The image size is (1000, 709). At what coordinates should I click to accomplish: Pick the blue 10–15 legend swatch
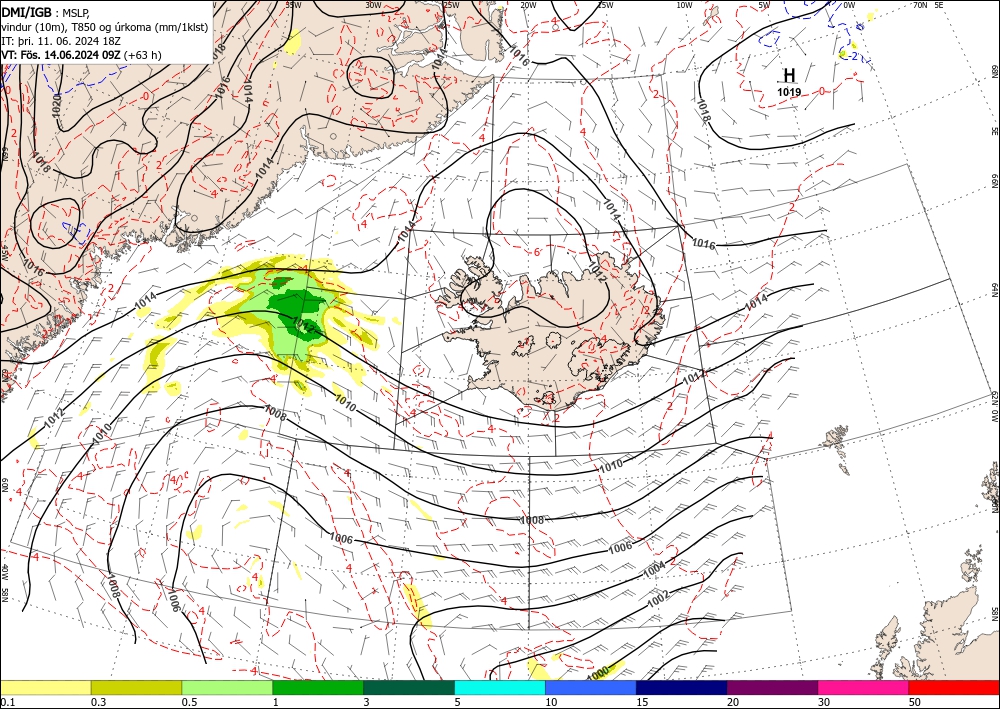click(591, 687)
